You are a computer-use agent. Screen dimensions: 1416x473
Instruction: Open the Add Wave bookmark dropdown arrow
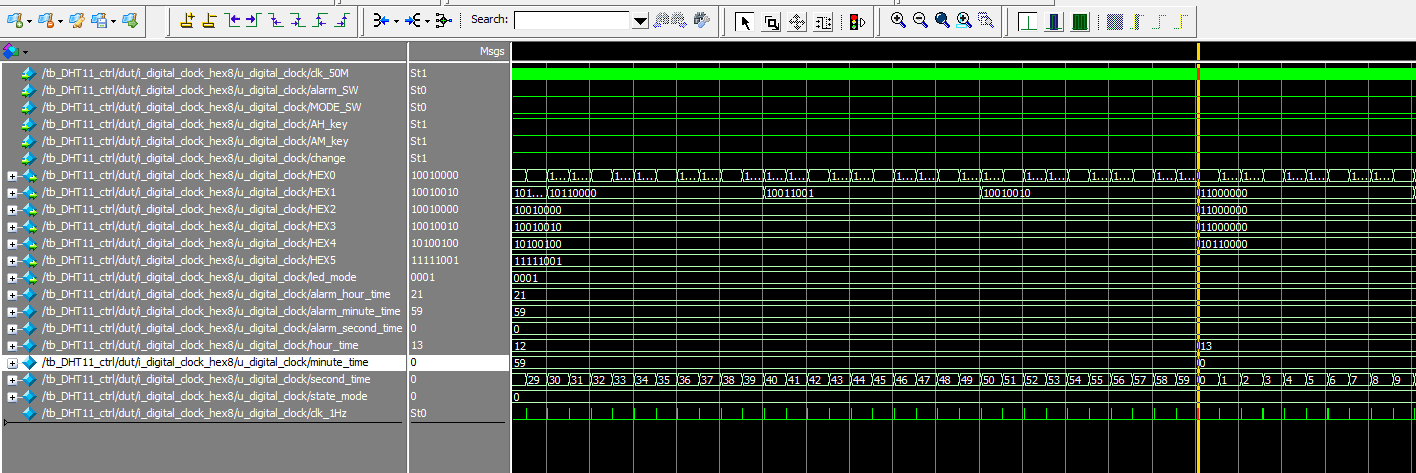click(27, 21)
